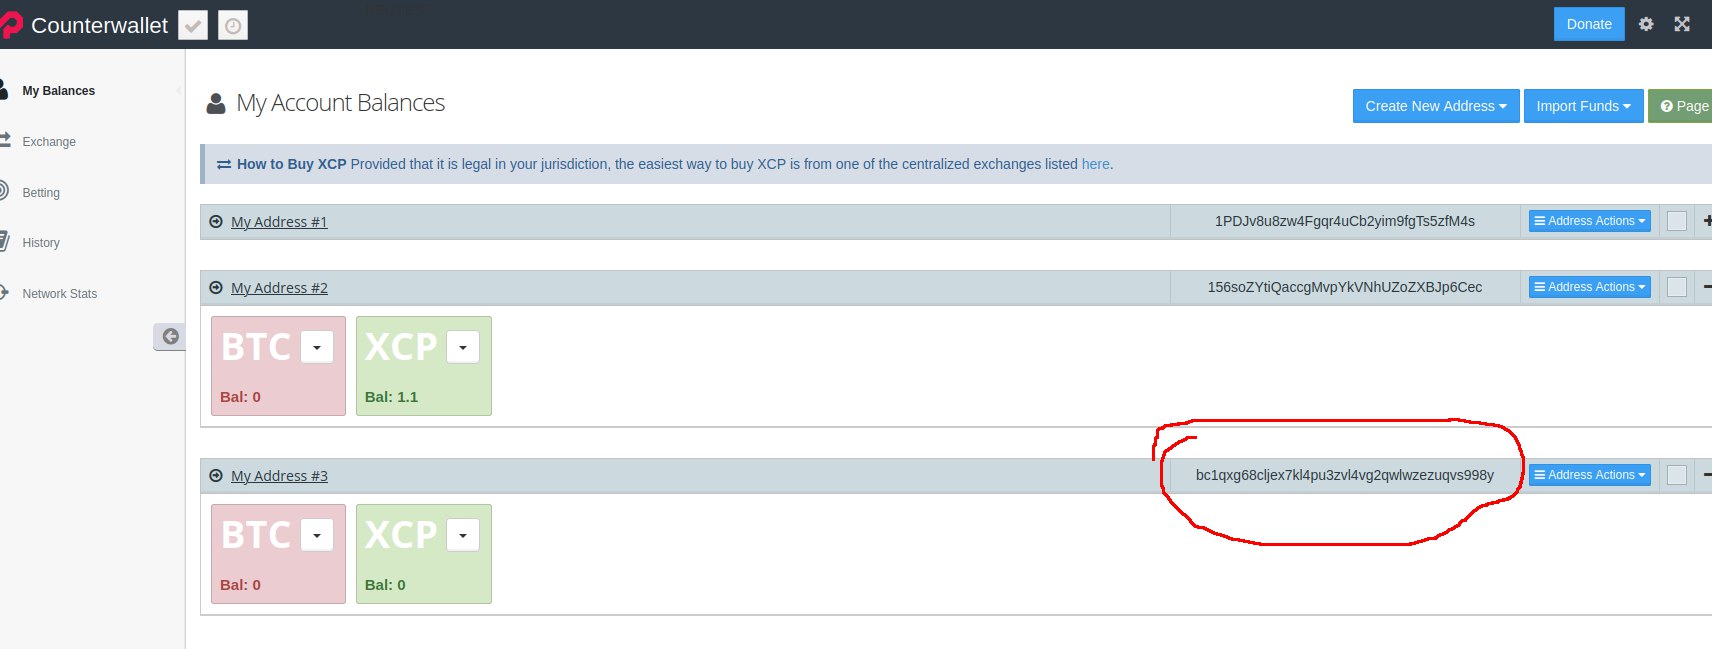Click BTC 'Bal: 0' under My Address #2
This screenshot has height=649, width=1712.
[x=240, y=397]
